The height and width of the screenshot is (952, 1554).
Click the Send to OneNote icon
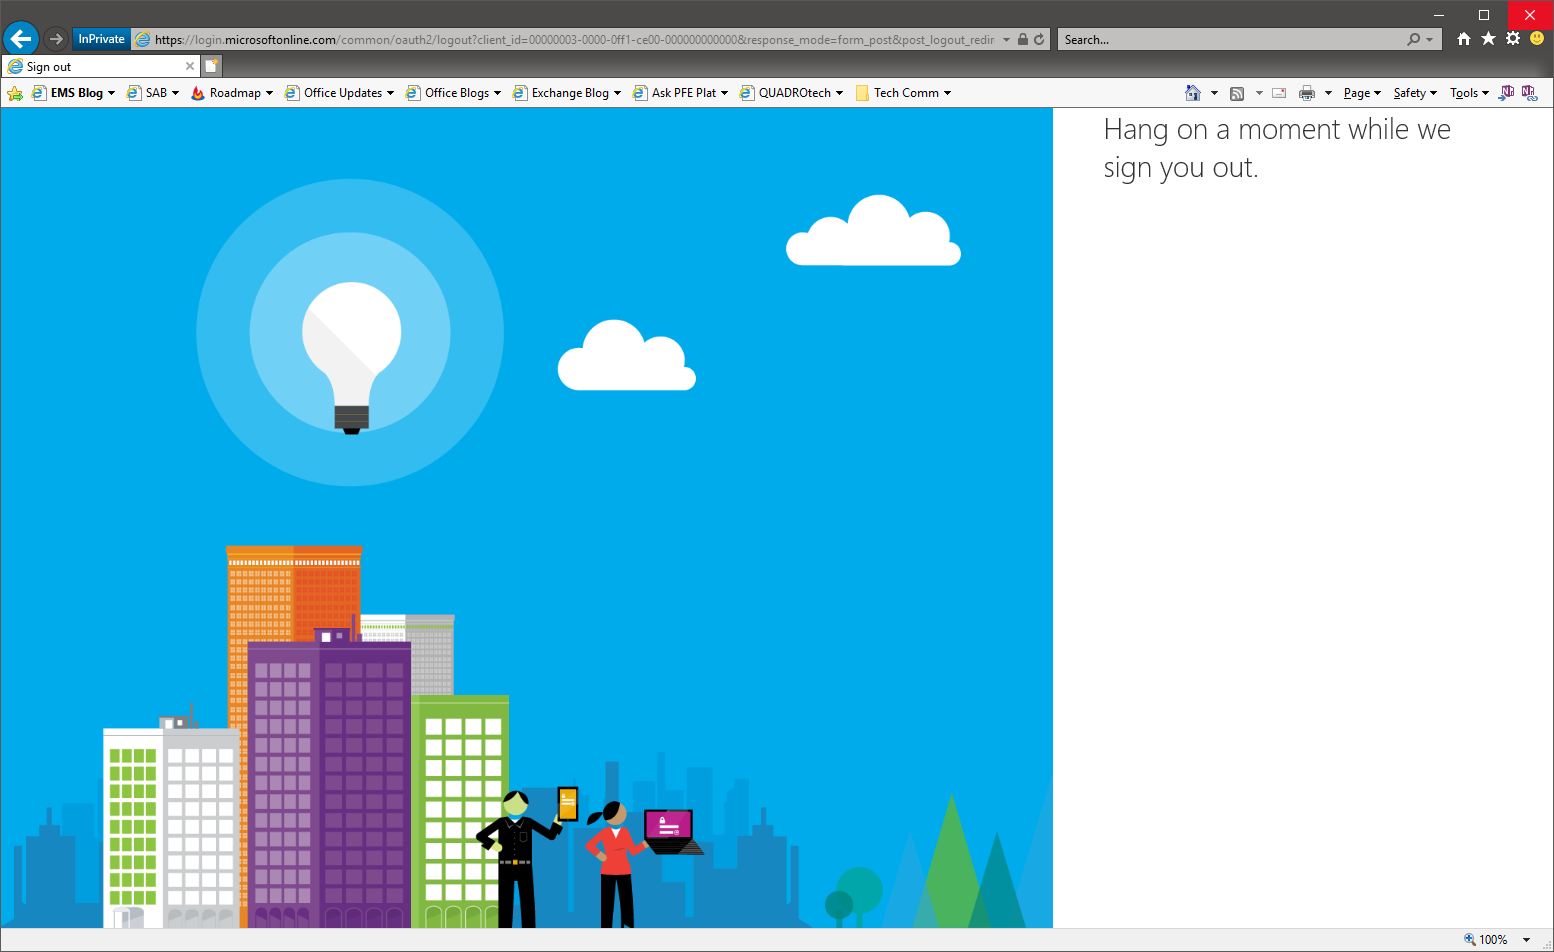coord(1507,93)
